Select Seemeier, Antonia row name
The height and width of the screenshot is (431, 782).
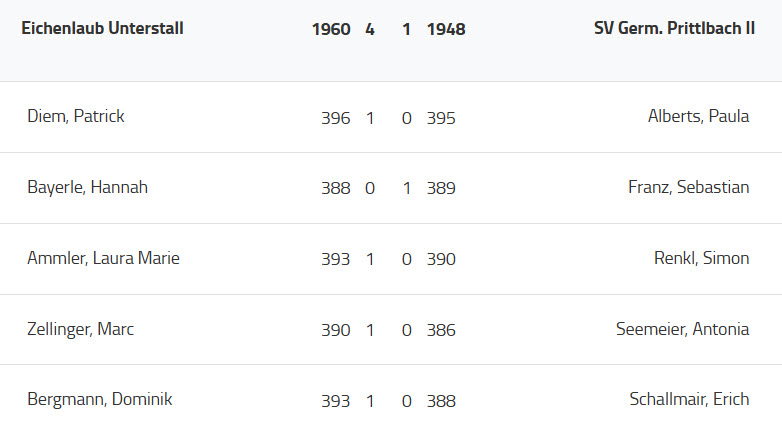coord(682,330)
